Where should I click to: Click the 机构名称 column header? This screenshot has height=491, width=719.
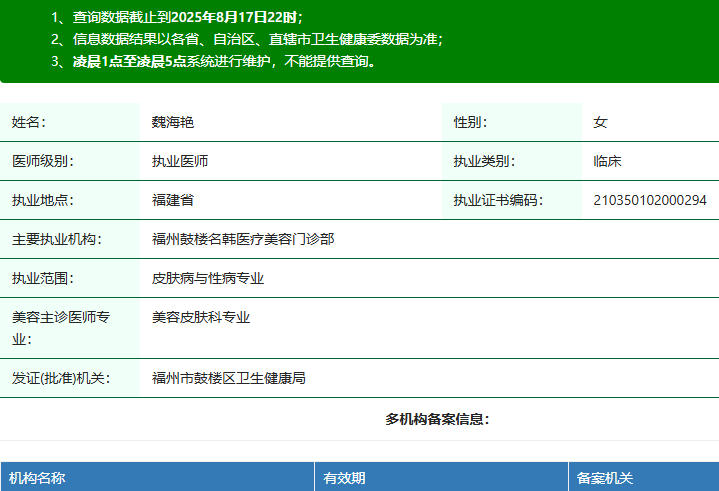pyautogui.click(x=37, y=479)
